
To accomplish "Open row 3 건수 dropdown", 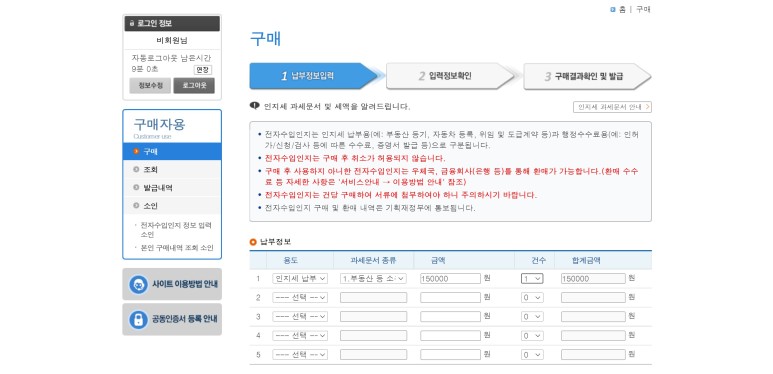I will 532,316.
